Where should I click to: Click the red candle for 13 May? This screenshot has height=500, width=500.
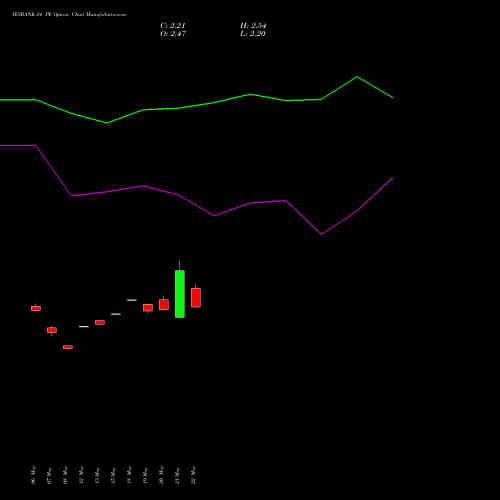pos(100,322)
